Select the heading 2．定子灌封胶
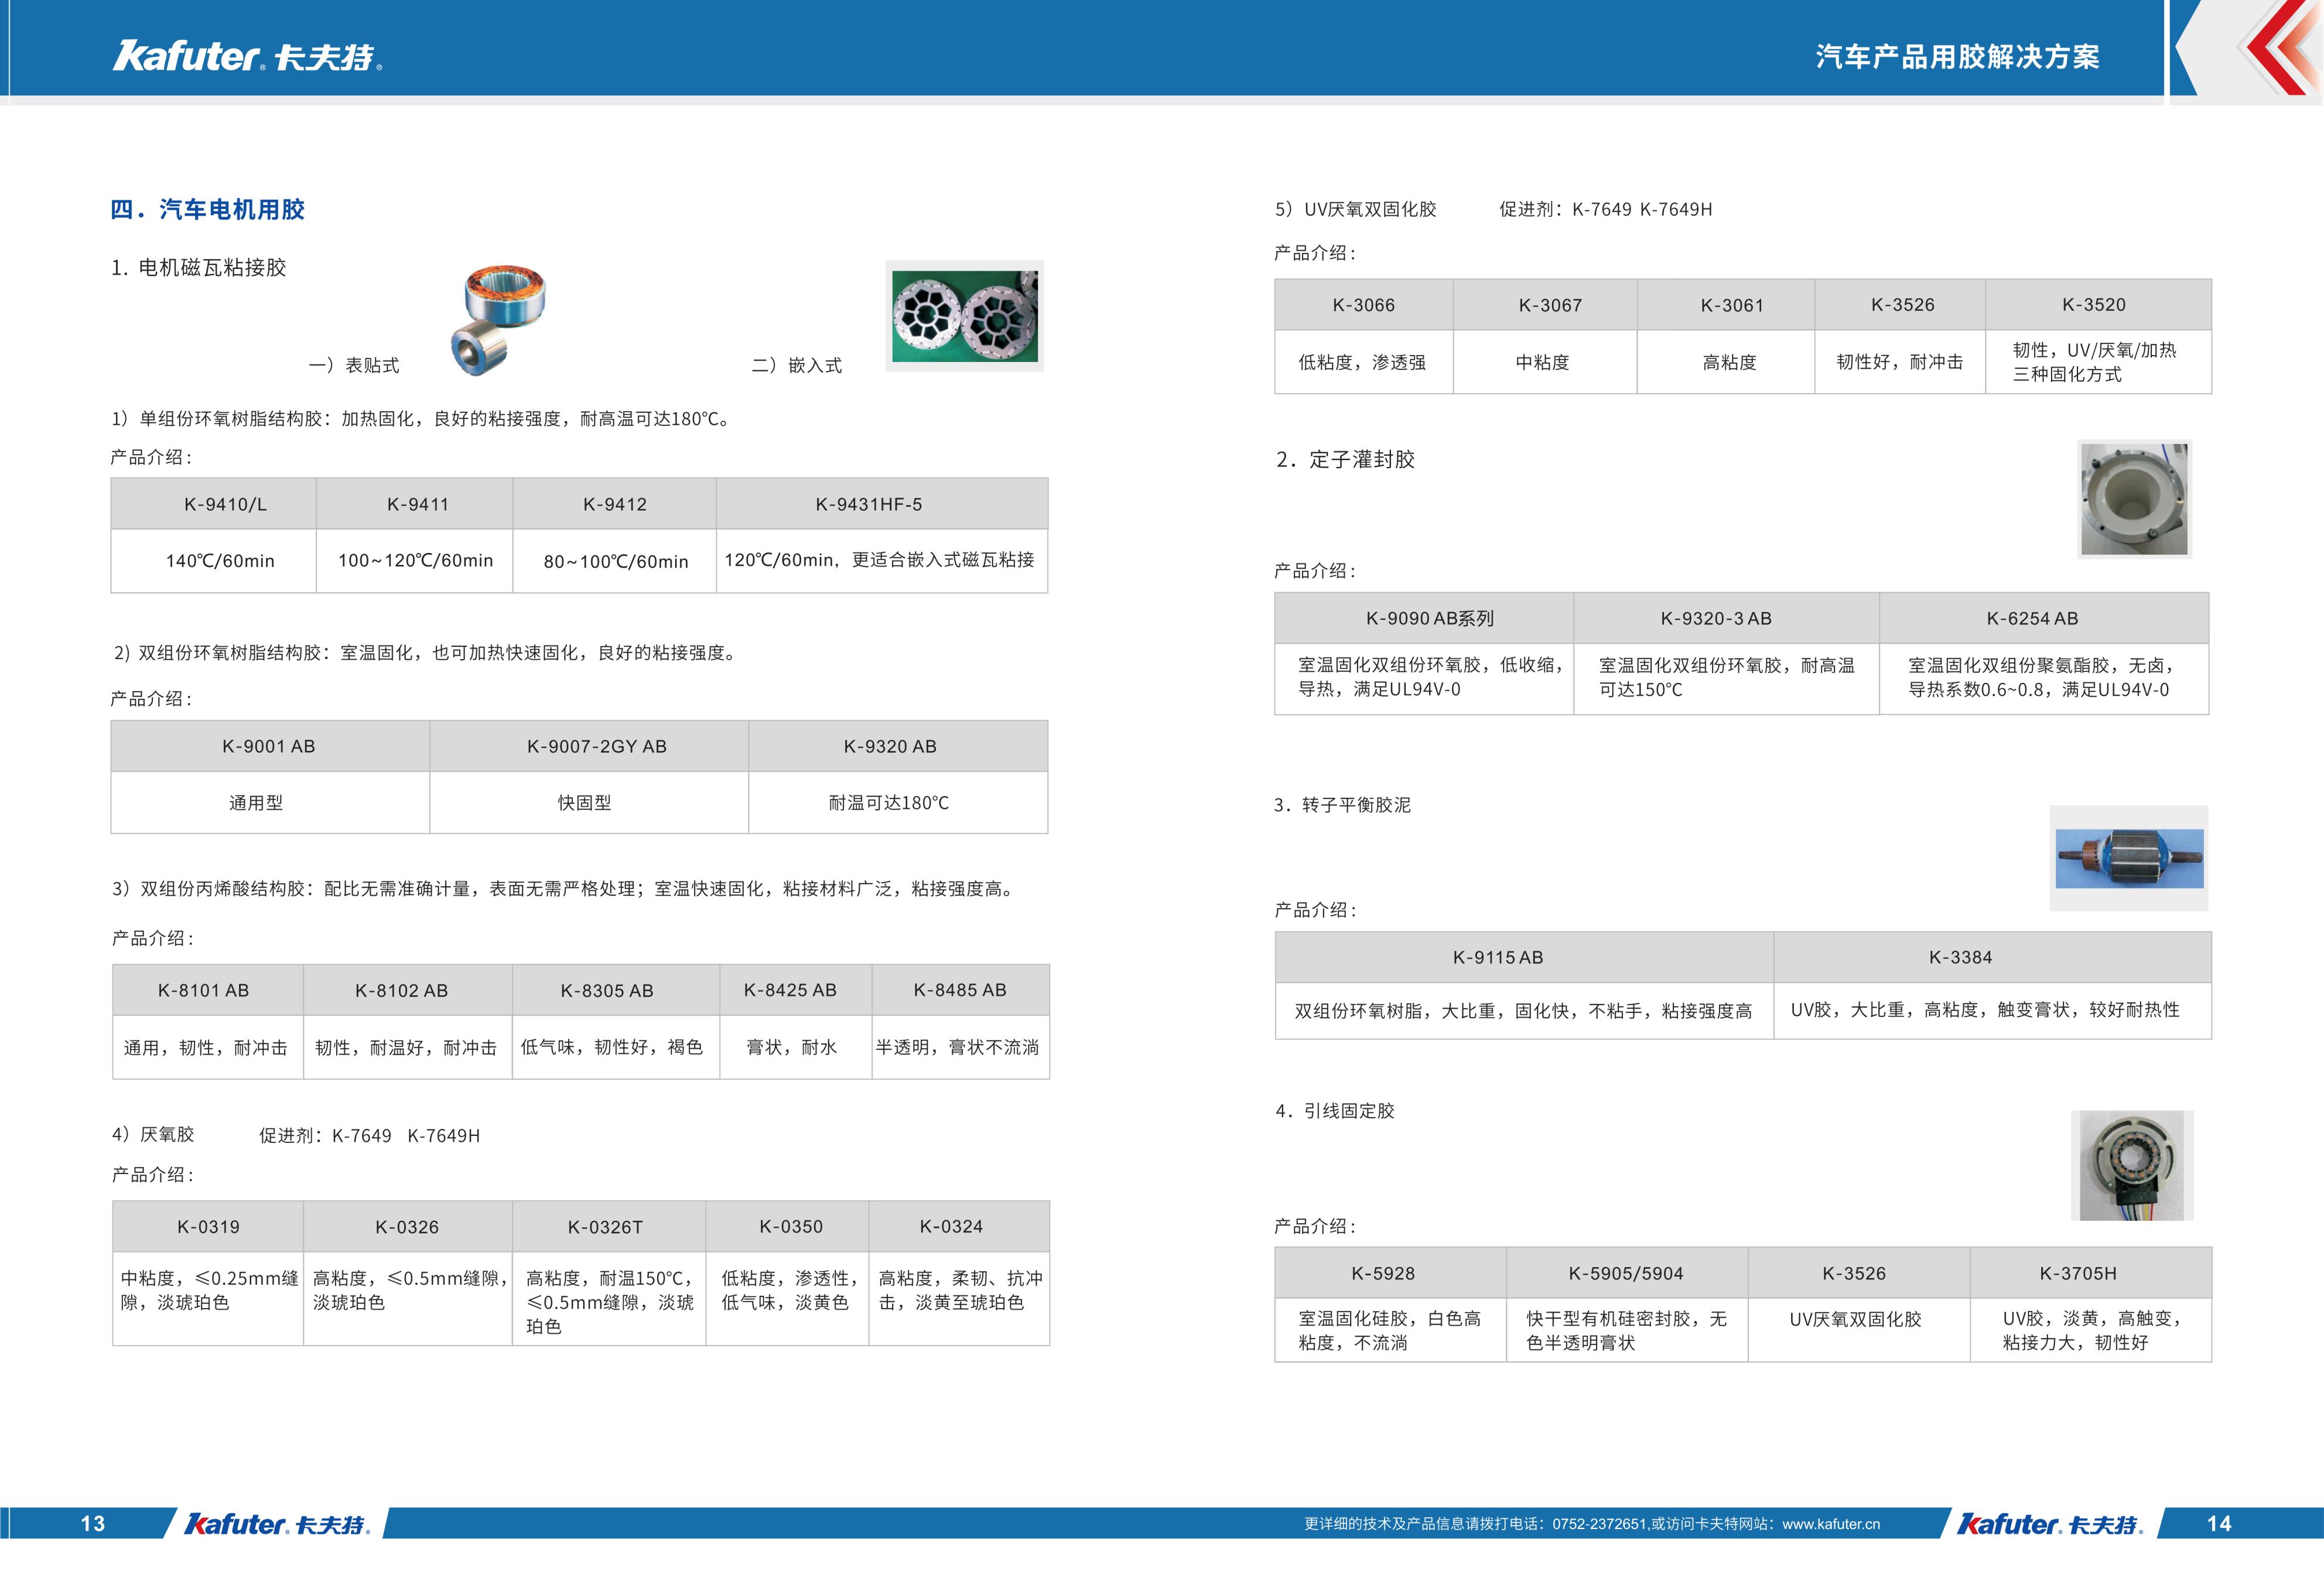The width and height of the screenshot is (2324, 1577). [x=1345, y=459]
